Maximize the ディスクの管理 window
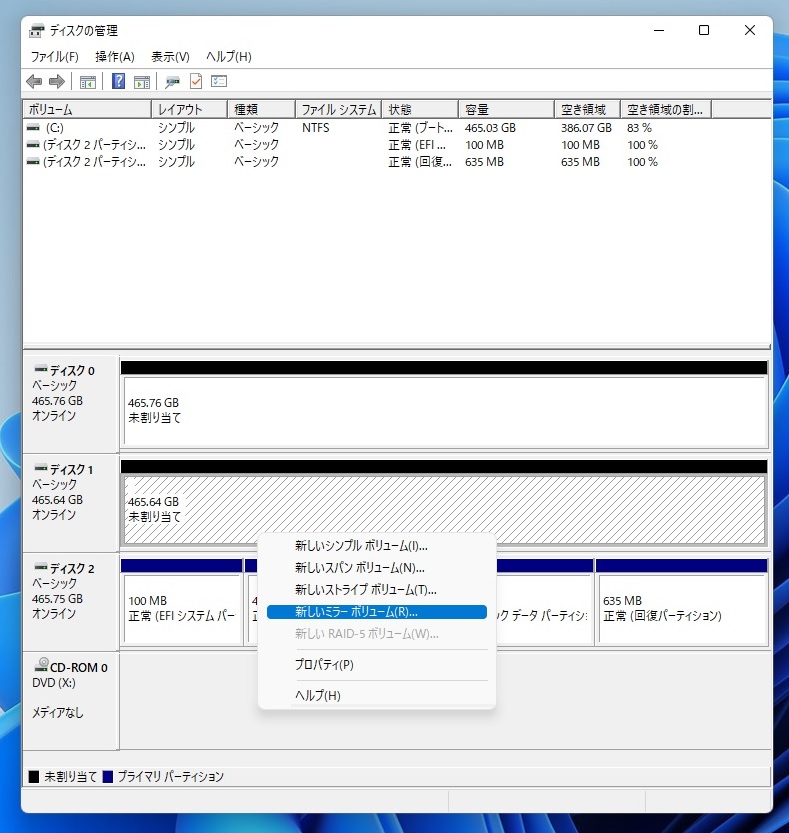Image resolution: width=789 pixels, height=833 pixels. [x=704, y=30]
